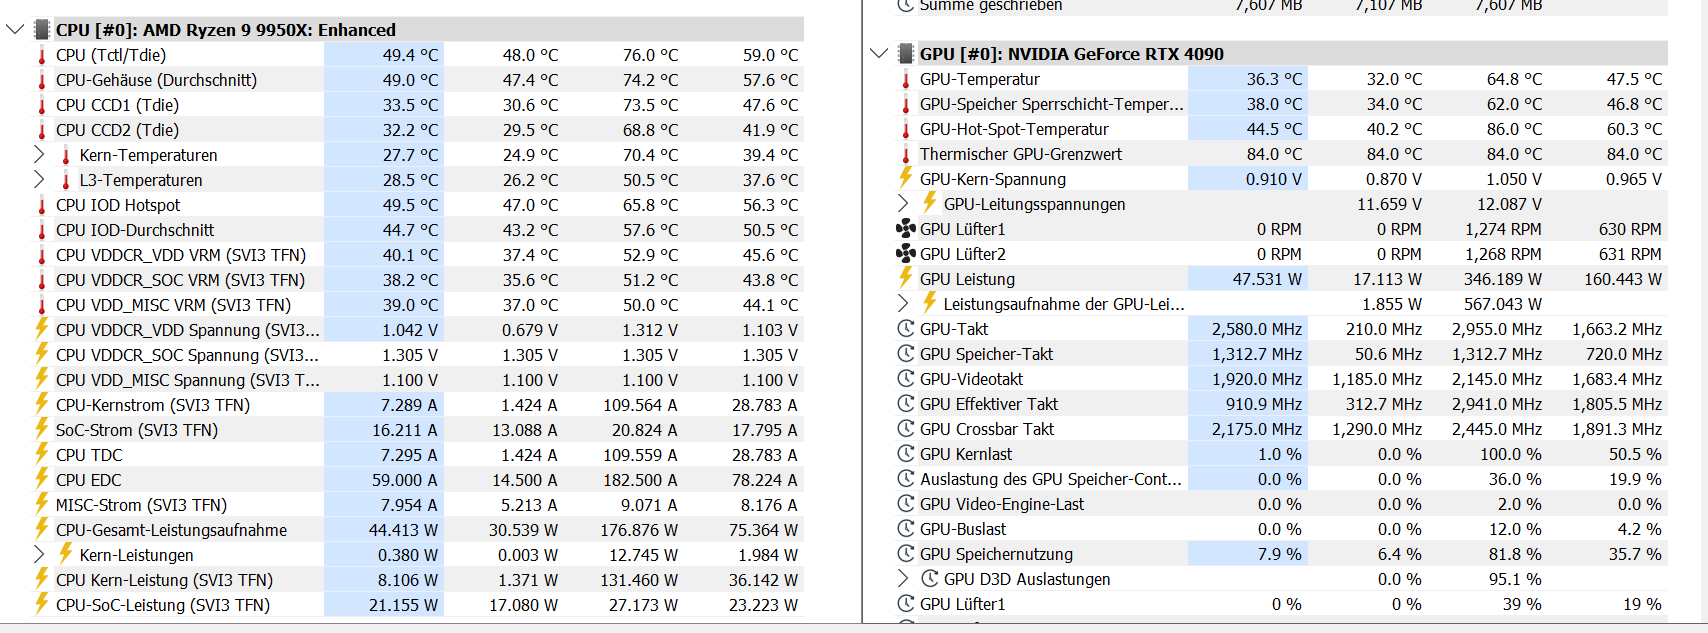
Task: Click thermometer icon of GPU-Temperatur
Action: (906, 79)
